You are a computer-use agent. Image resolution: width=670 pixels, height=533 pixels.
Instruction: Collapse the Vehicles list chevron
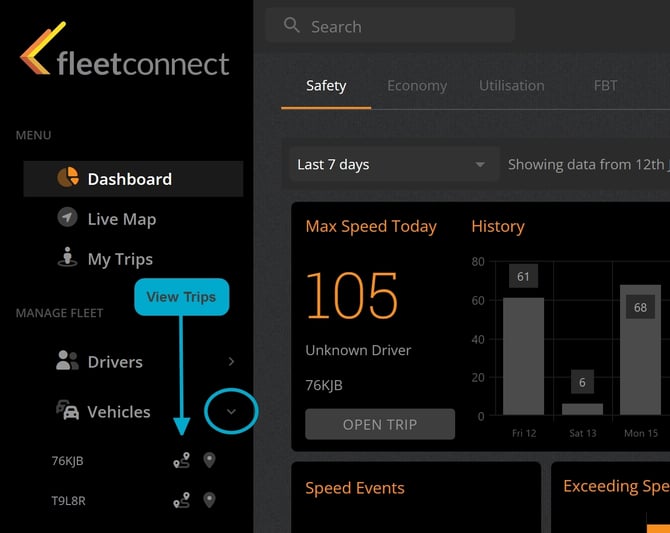(231, 412)
